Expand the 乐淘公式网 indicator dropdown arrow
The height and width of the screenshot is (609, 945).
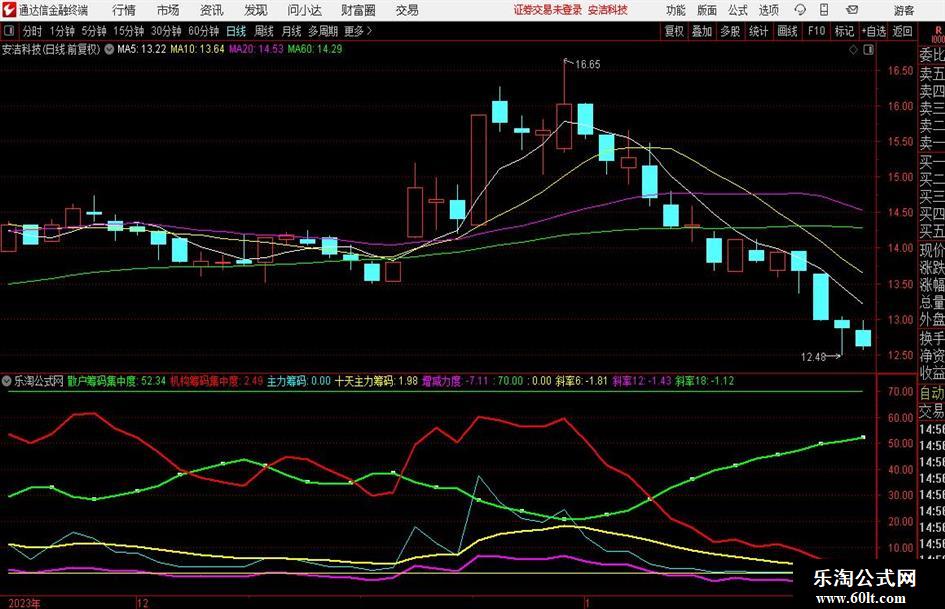[x=7, y=381]
